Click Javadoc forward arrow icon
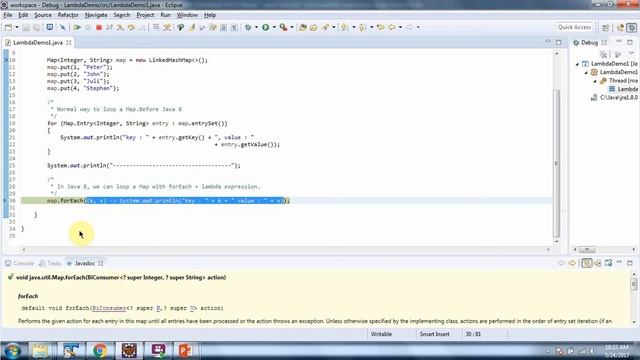The height and width of the screenshot is (360, 640). (572, 263)
